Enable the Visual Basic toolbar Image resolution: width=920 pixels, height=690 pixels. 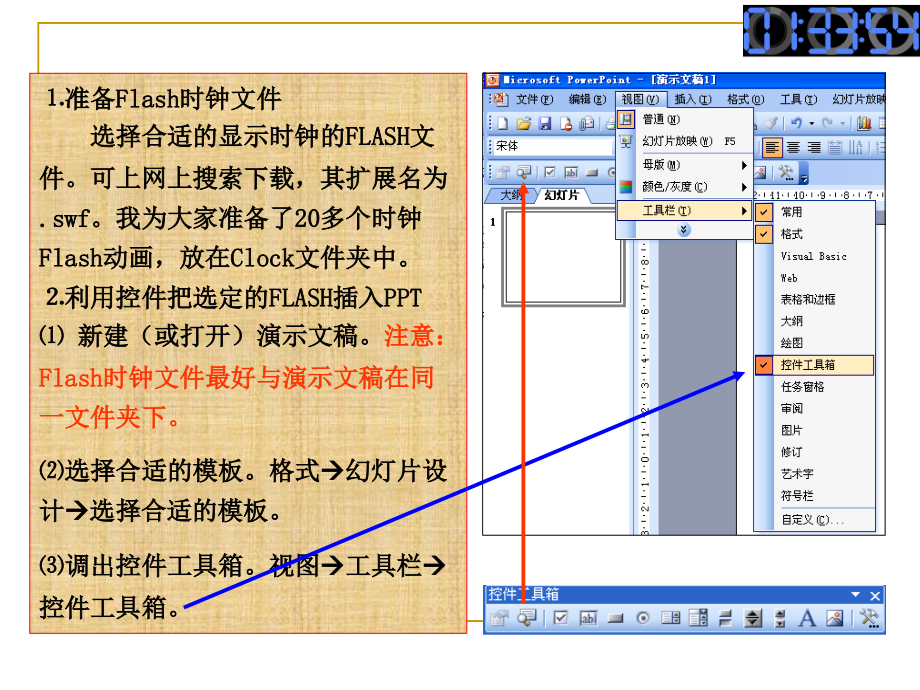(x=815, y=256)
